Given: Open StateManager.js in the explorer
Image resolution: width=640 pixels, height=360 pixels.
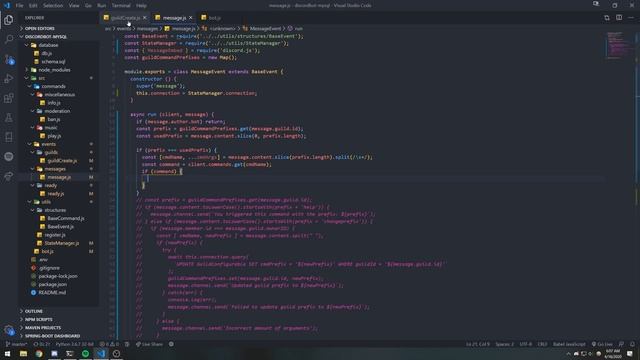Looking at the screenshot, I should (x=62, y=243).
